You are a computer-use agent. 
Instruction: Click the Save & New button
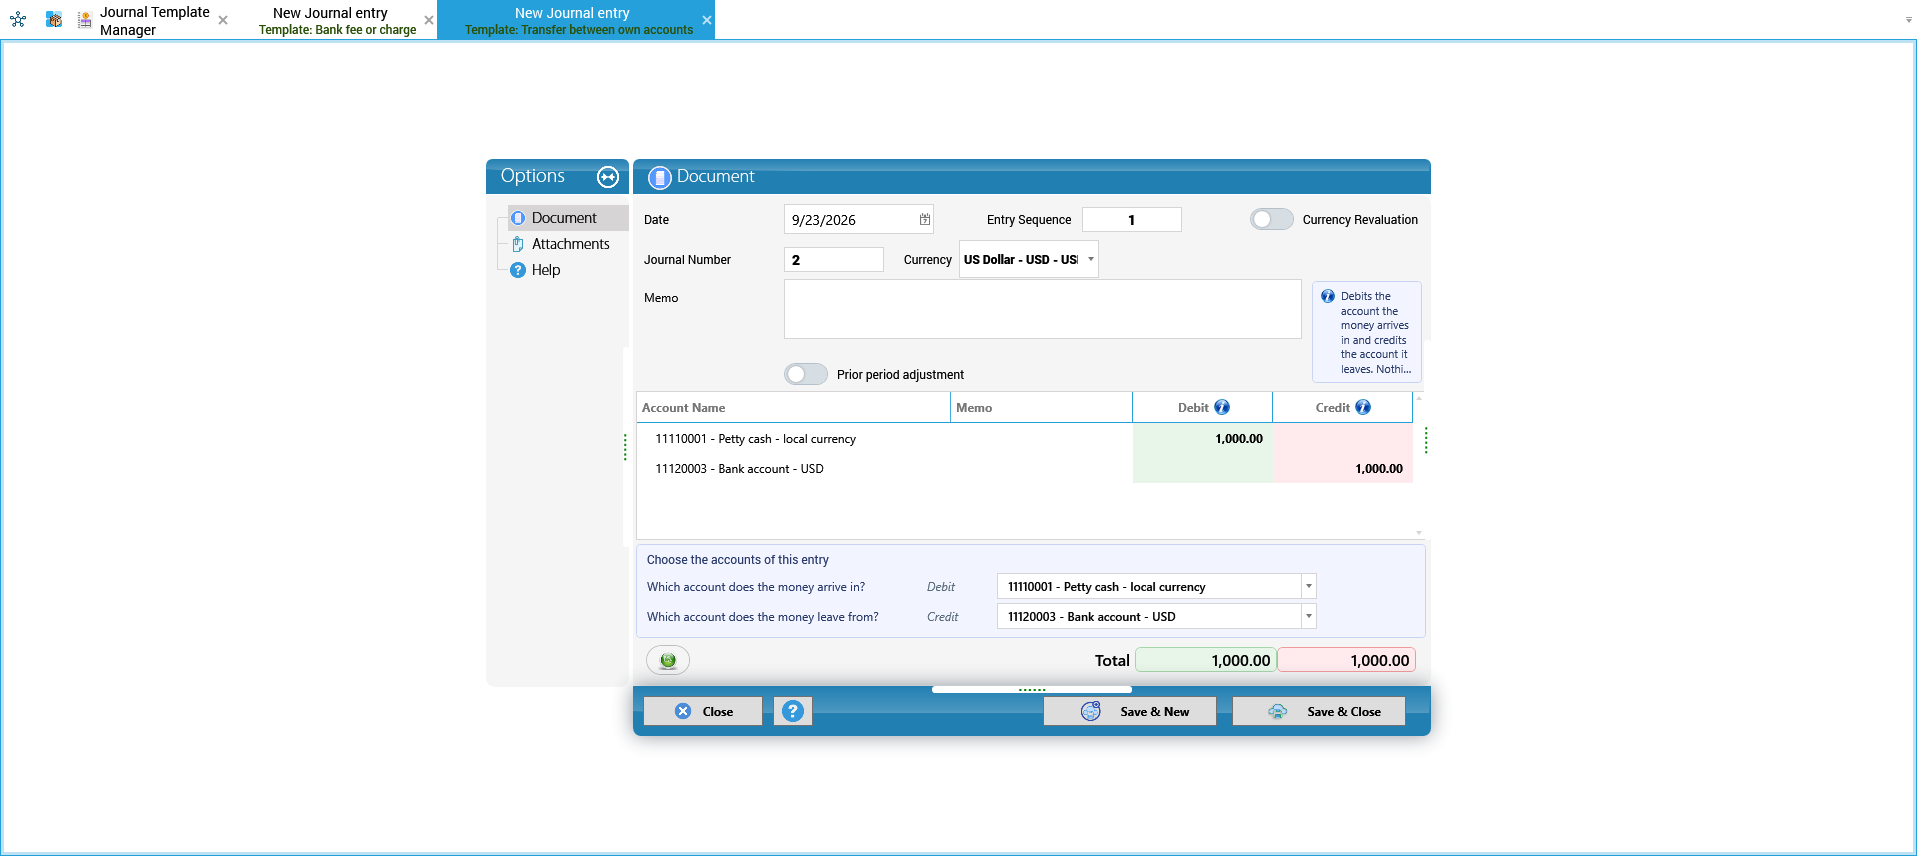1130,711
